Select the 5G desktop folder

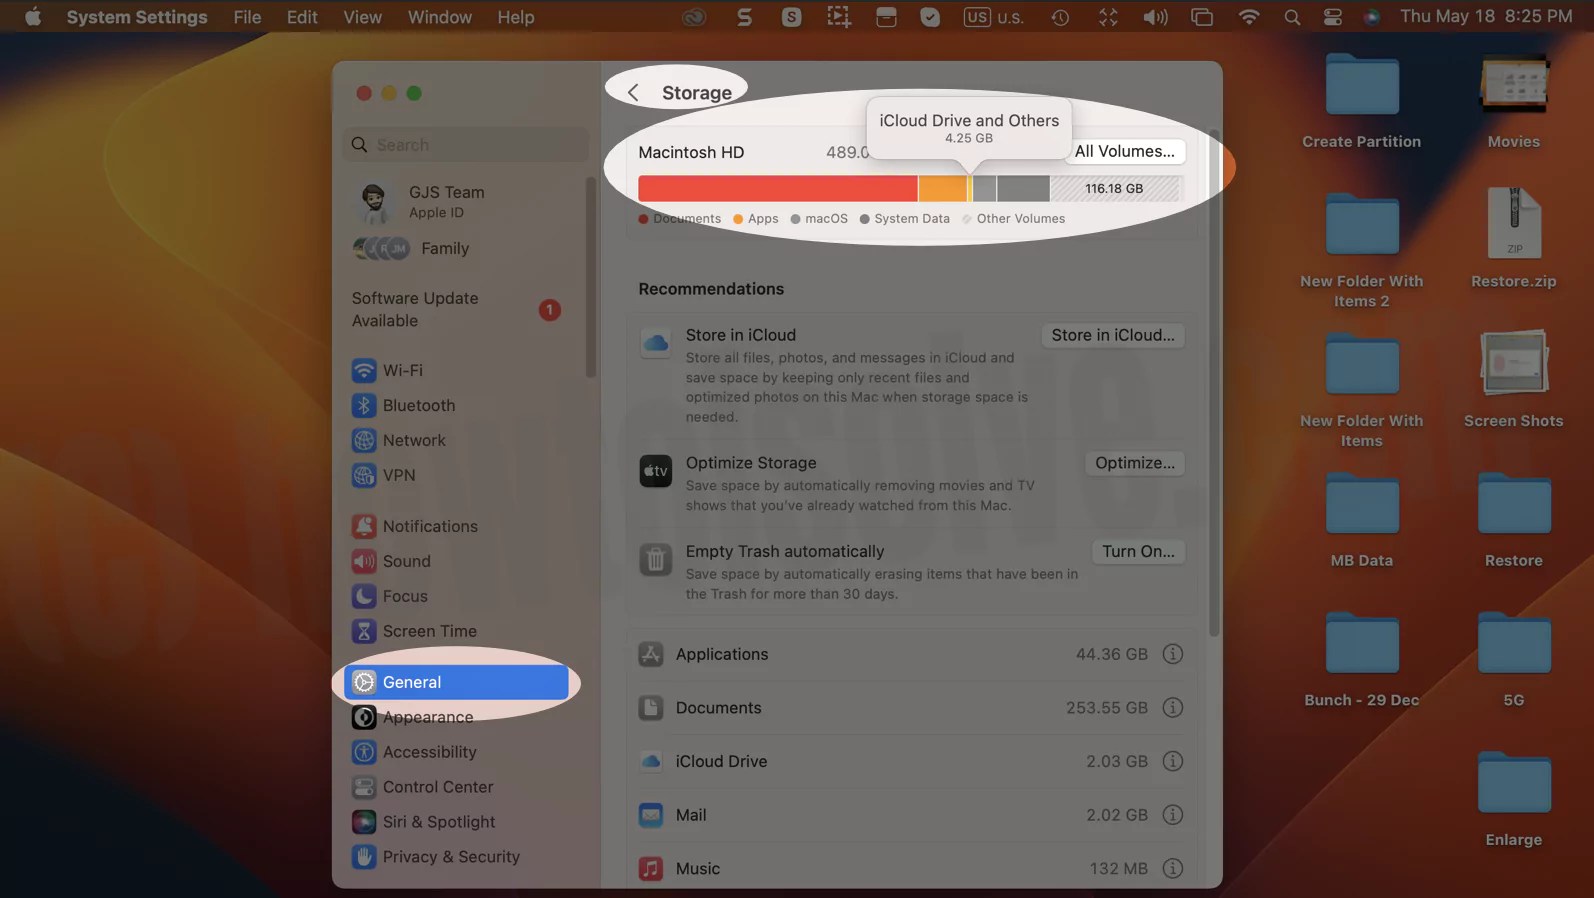[1514, 660]
